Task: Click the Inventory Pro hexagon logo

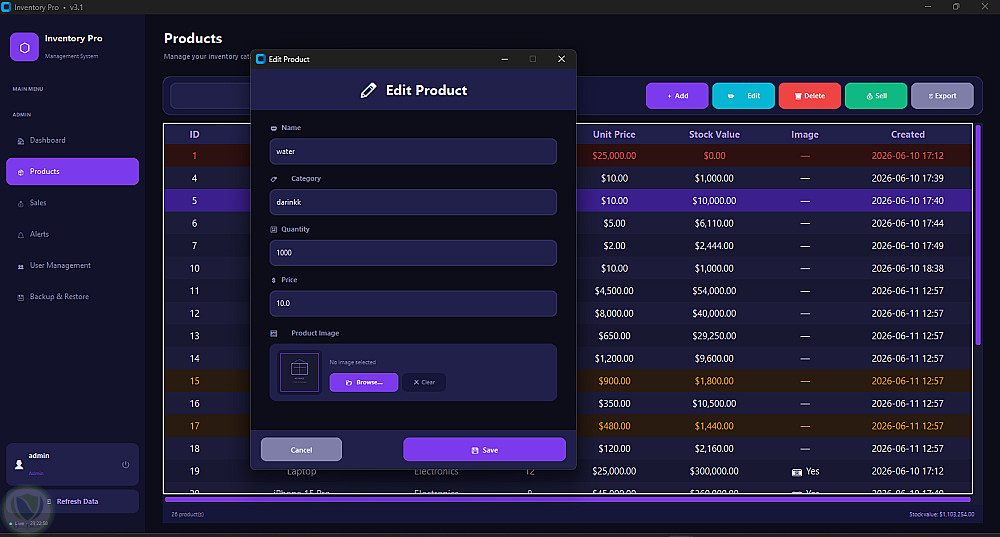Action: tap(24, 47)
